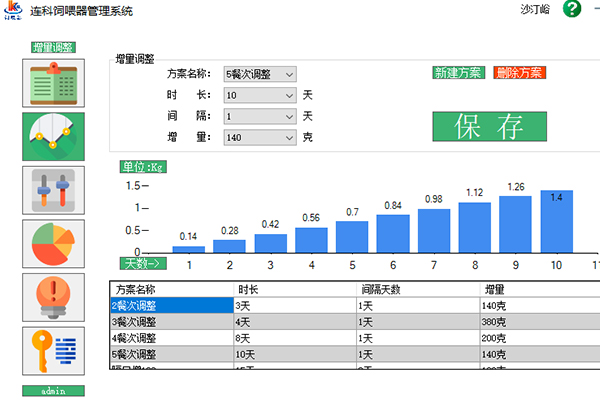This screenshot has height=400, width=600.
Task: Click the 新建方案 button
Action: (458, 73)
